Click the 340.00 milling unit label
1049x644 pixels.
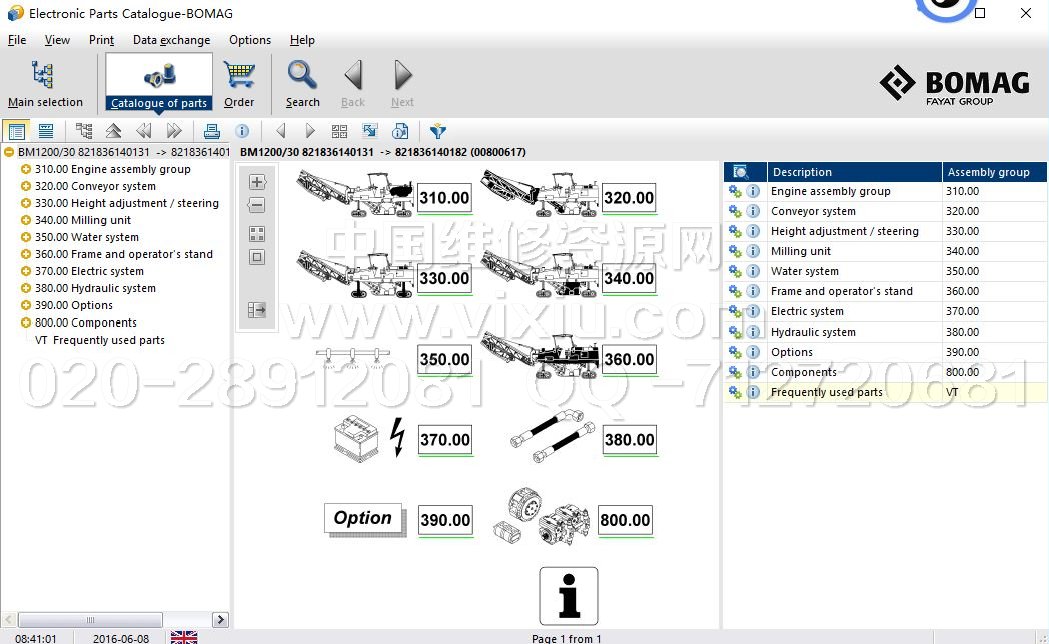tap(629, 279)
